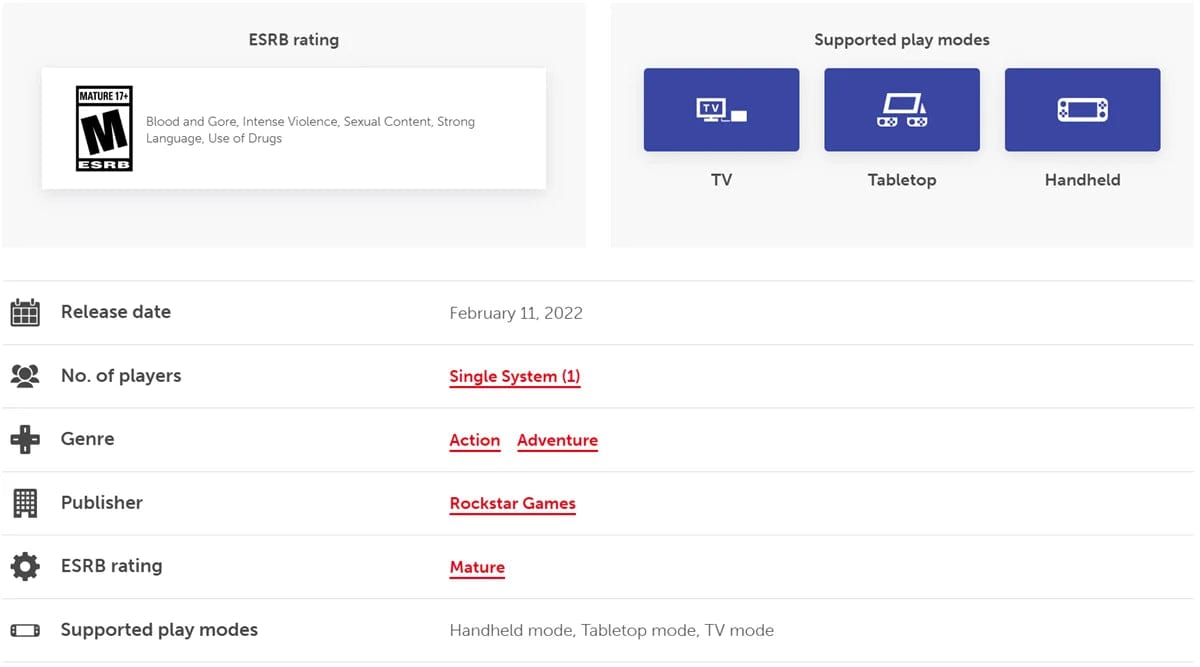The width and height of the screenshot is (1200, 667).
Task: Click the calendar icon beside Release date
Action: (x=25, y=313)
